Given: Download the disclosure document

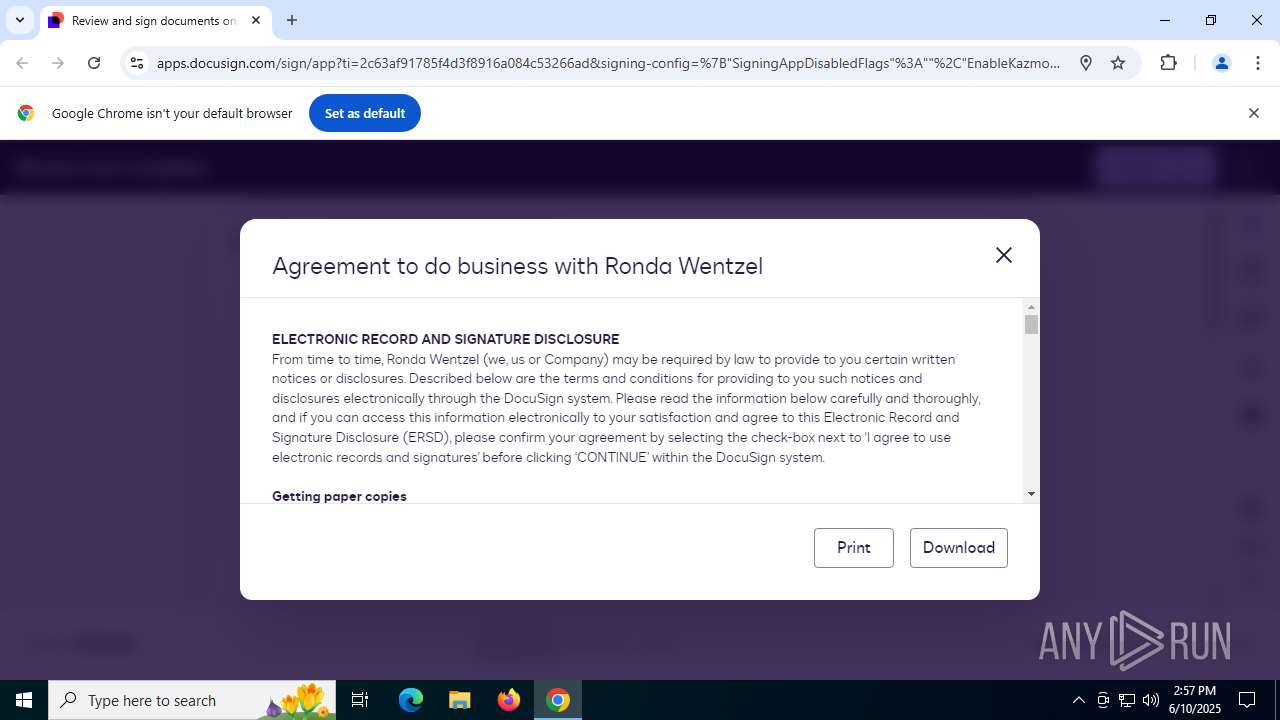Looking at the screenshot, I should (959, 548).
